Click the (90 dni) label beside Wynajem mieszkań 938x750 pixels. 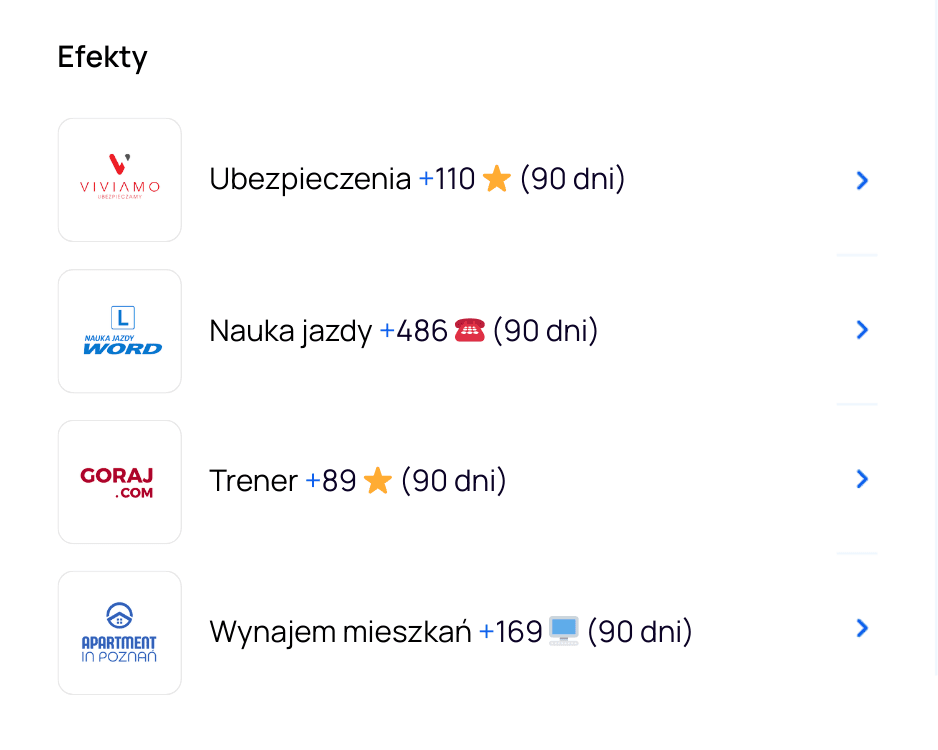[639, 632]
